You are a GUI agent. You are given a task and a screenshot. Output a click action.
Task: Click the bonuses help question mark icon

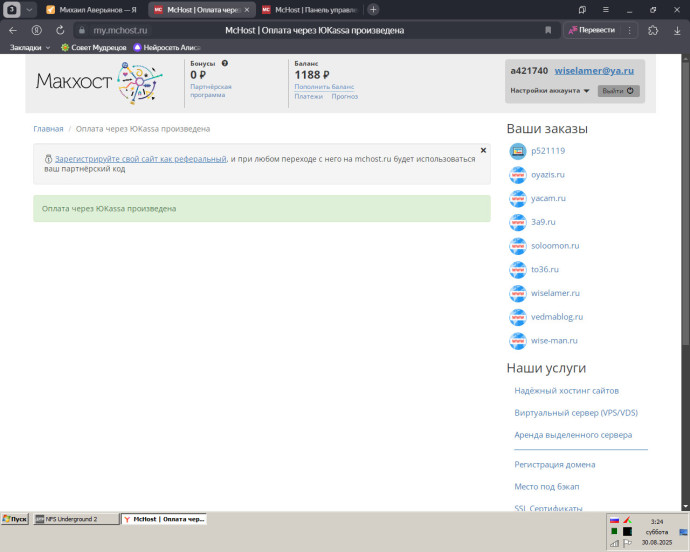tap(225, 63)
